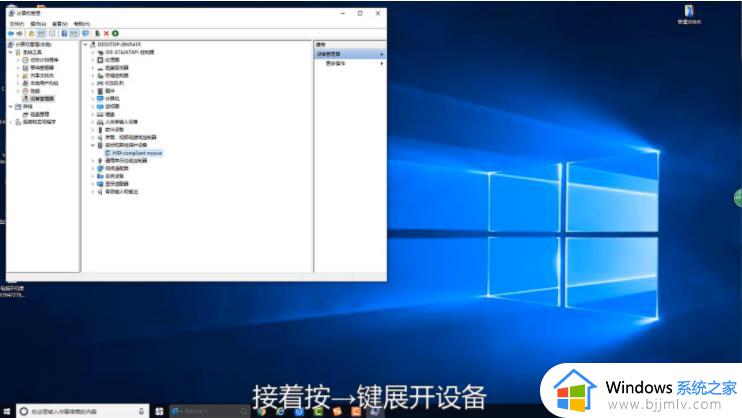Expand the 人体学输入设备 Human Interface Devices node
Screen dimensions: 742x418
tap(93, 122)
